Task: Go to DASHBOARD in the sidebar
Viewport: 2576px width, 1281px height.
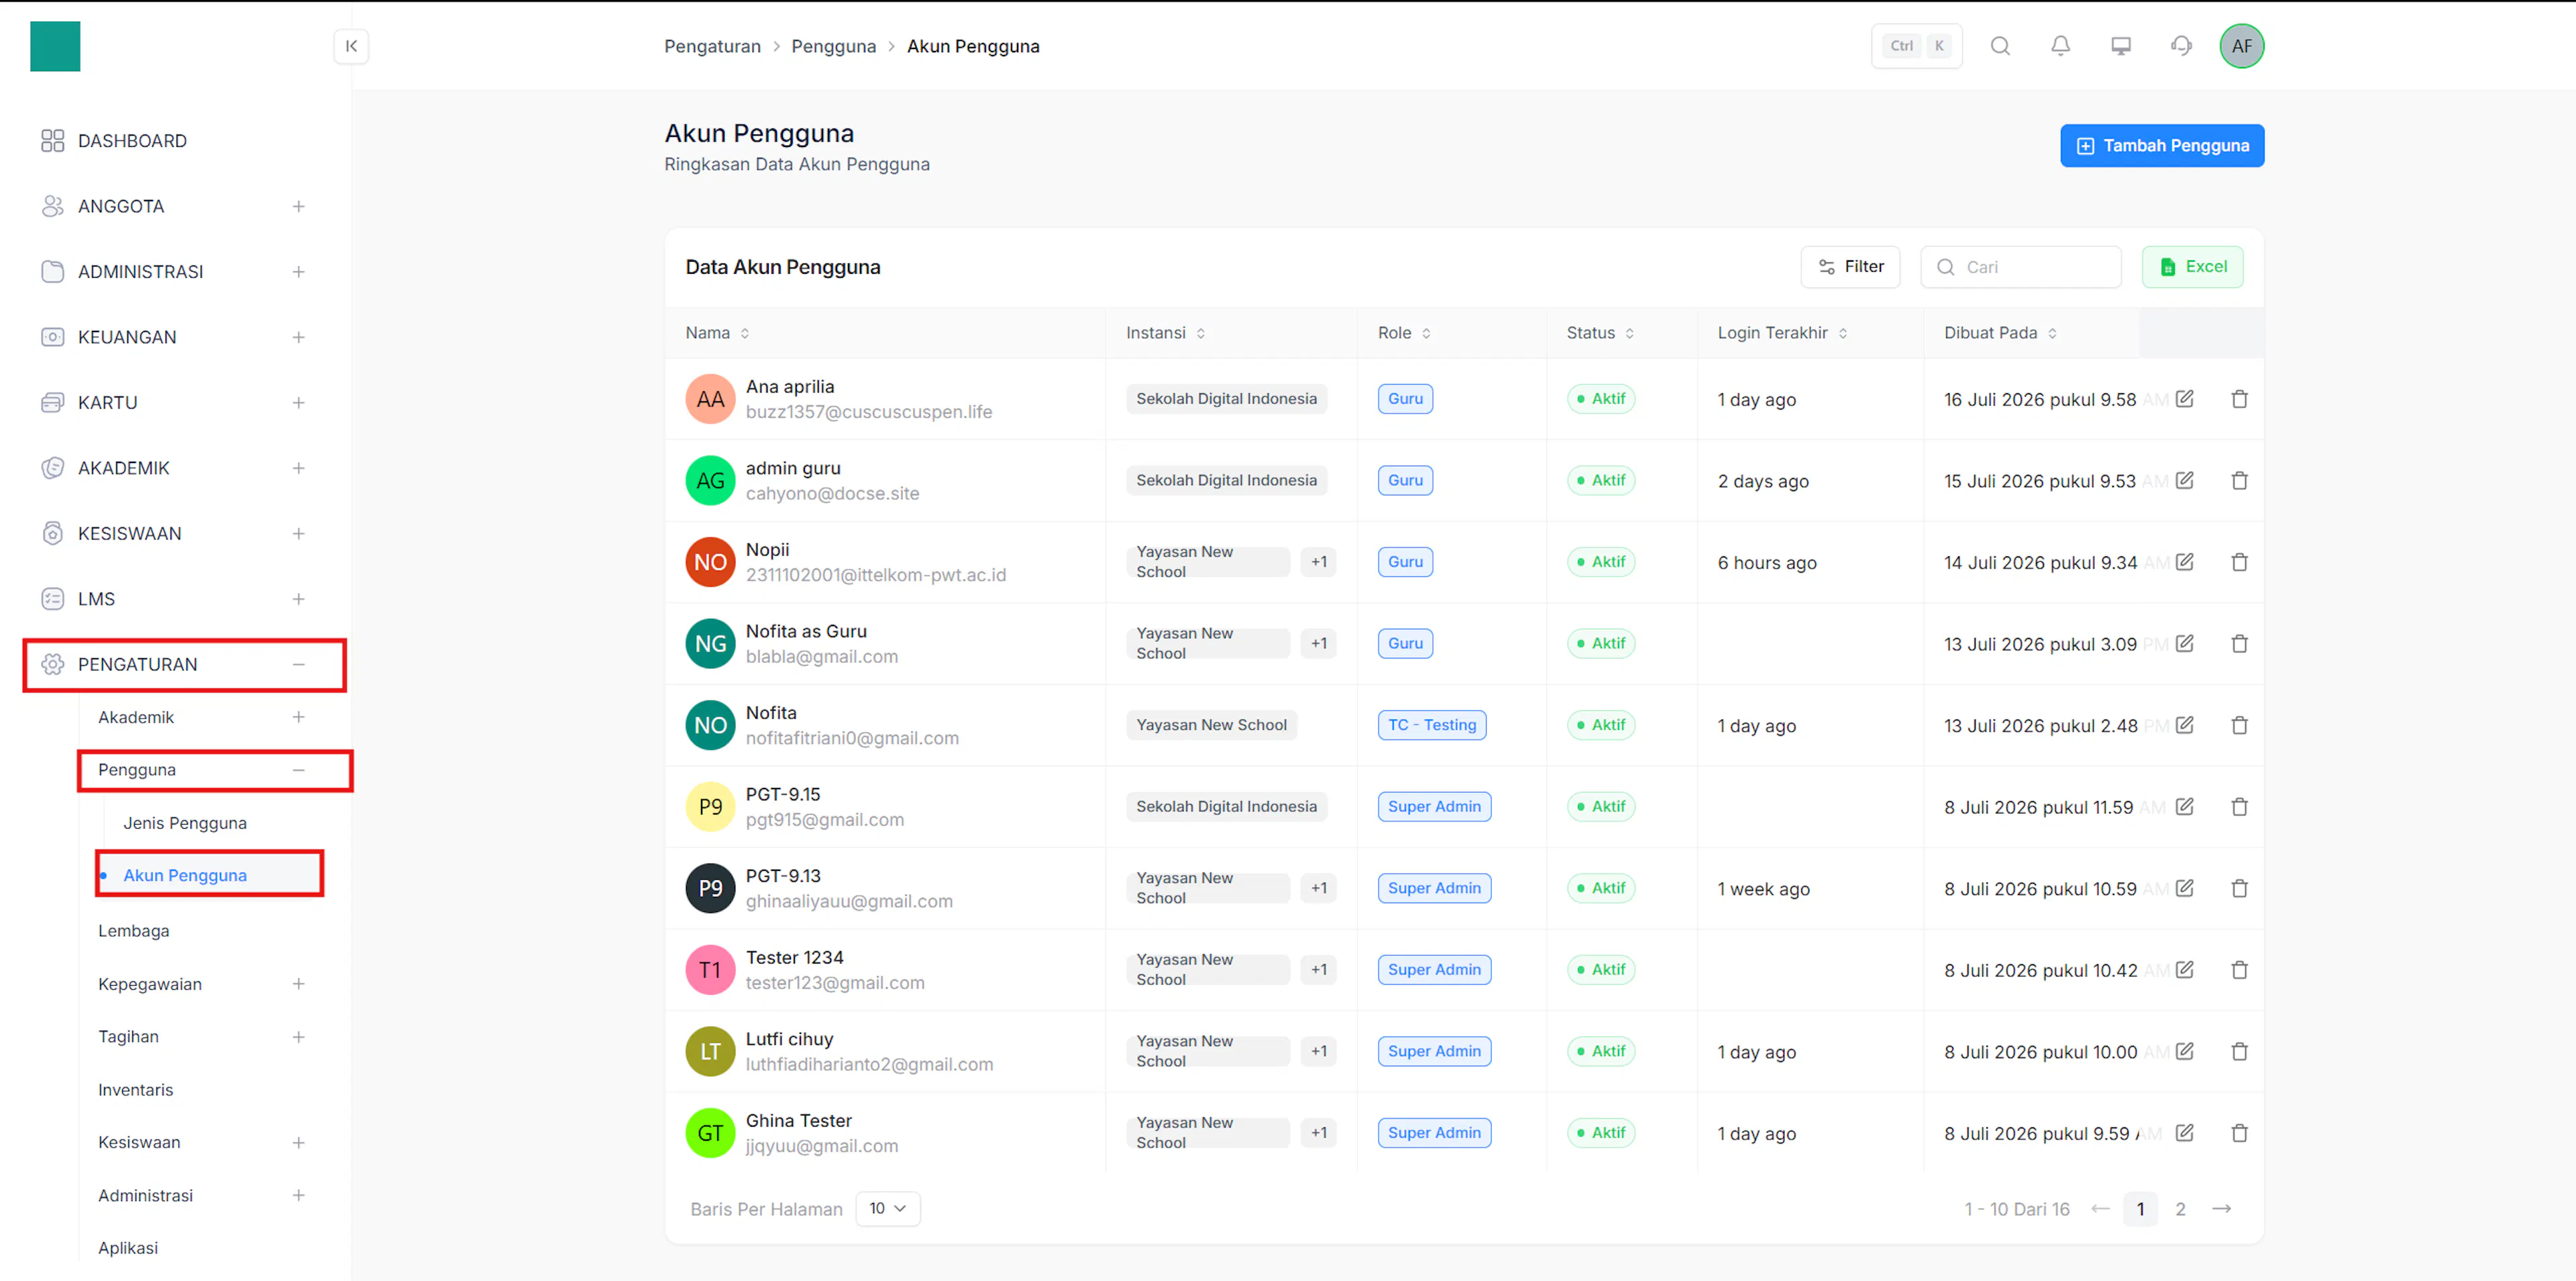Action: click(131, 141)
